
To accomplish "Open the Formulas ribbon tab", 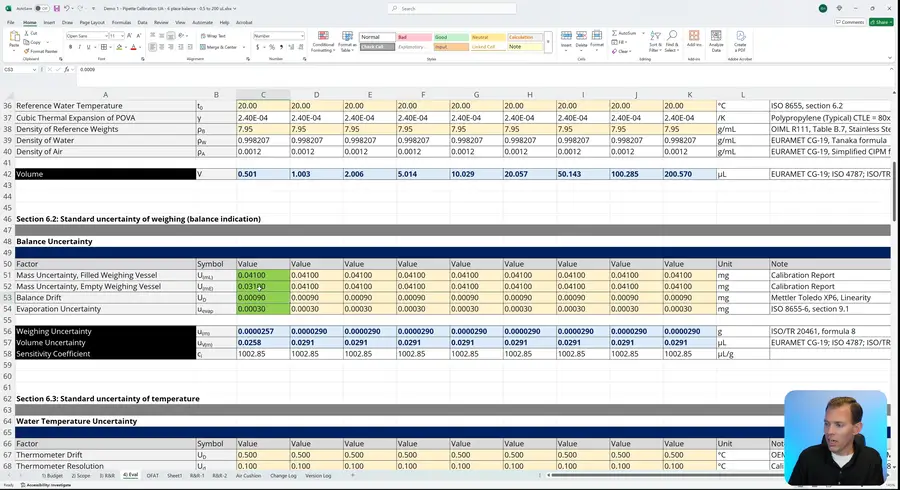I will tap(121, 21).
